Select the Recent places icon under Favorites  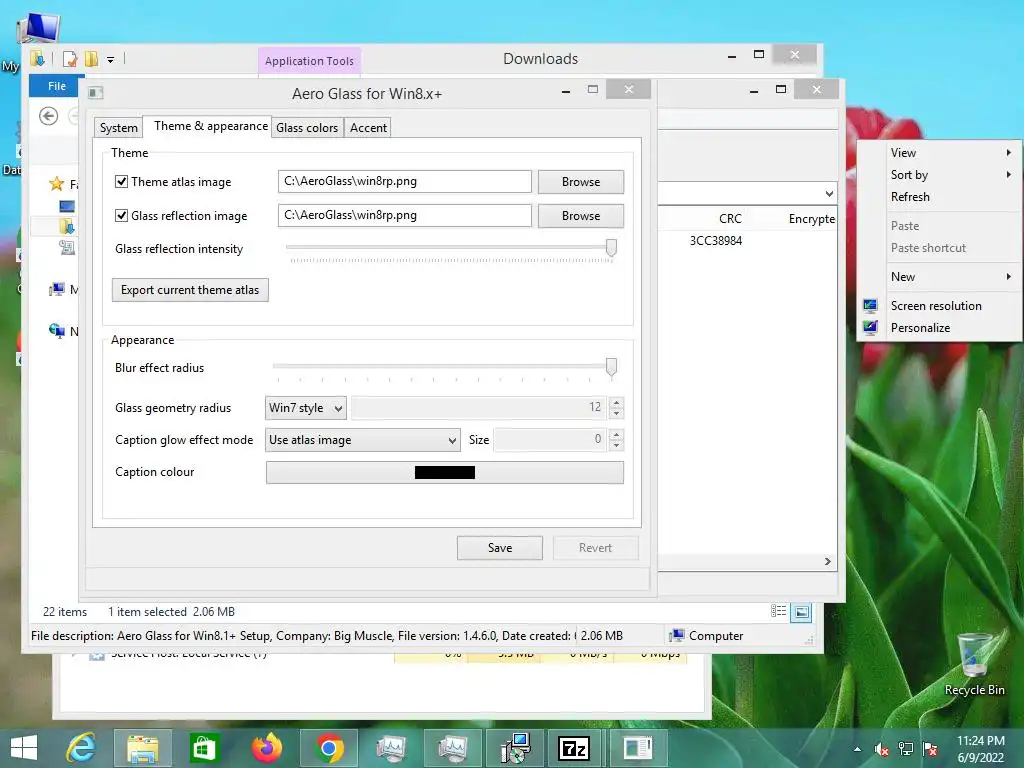coord(67,248)
